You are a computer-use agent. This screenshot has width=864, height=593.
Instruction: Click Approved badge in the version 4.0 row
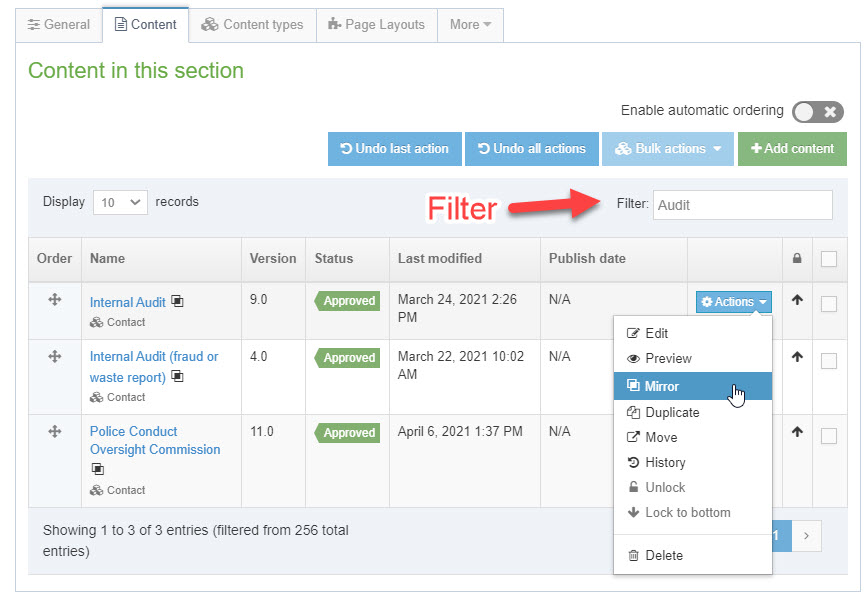pos(347,358)
